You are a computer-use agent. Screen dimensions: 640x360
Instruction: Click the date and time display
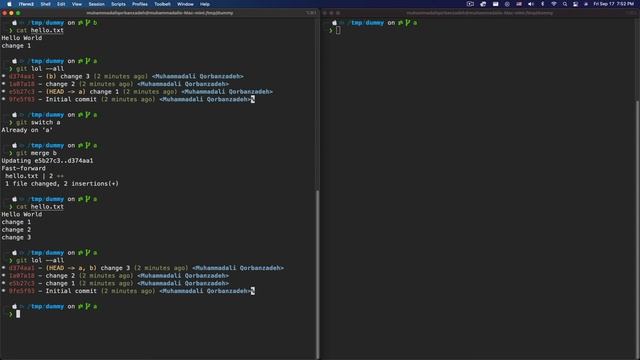pos(613,4)
